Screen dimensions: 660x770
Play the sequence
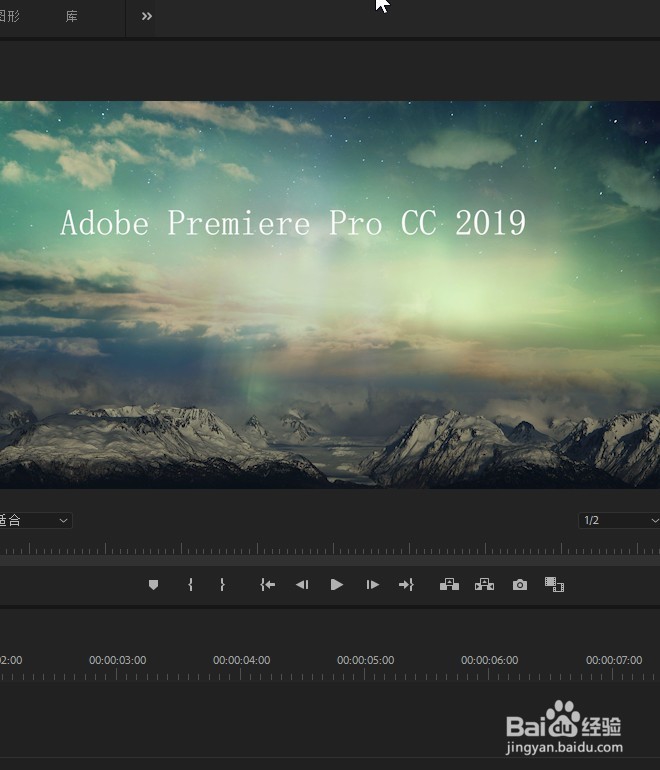pyautogui.click(x=337, y=584)
